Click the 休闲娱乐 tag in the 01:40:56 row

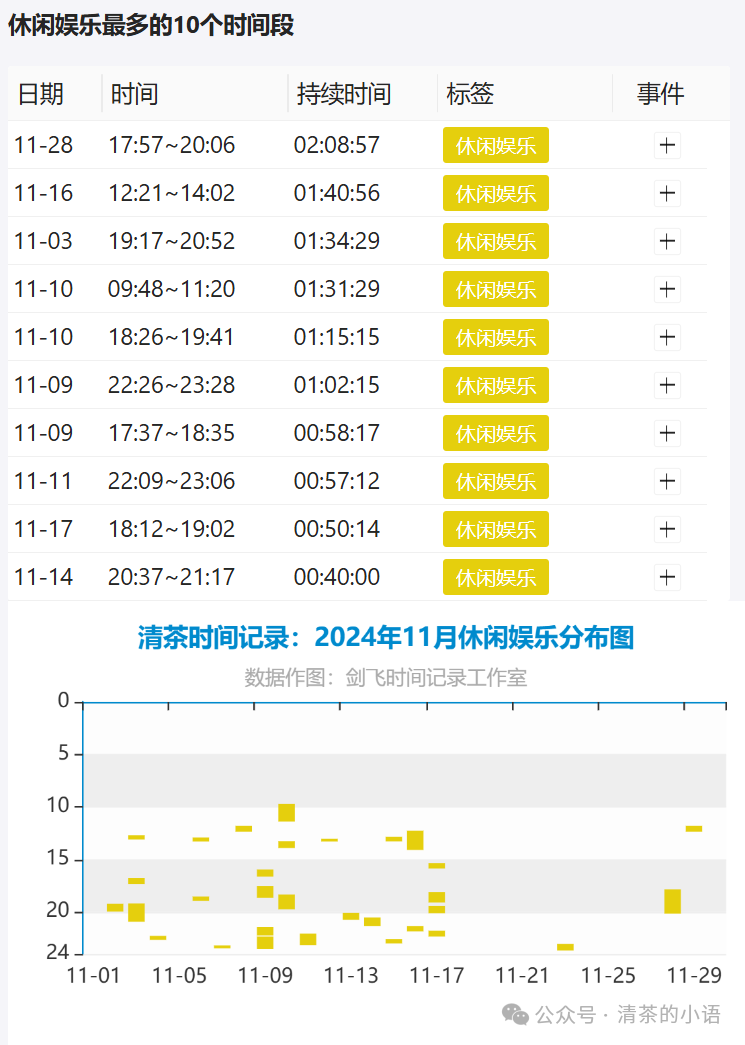tap(496, 193)
